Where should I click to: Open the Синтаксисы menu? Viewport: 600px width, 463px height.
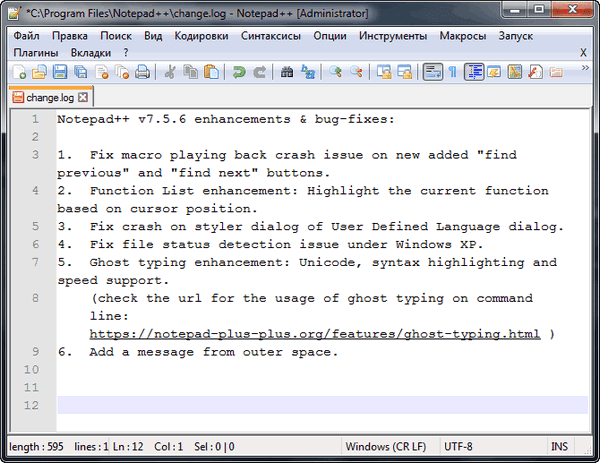pos(271,36)
